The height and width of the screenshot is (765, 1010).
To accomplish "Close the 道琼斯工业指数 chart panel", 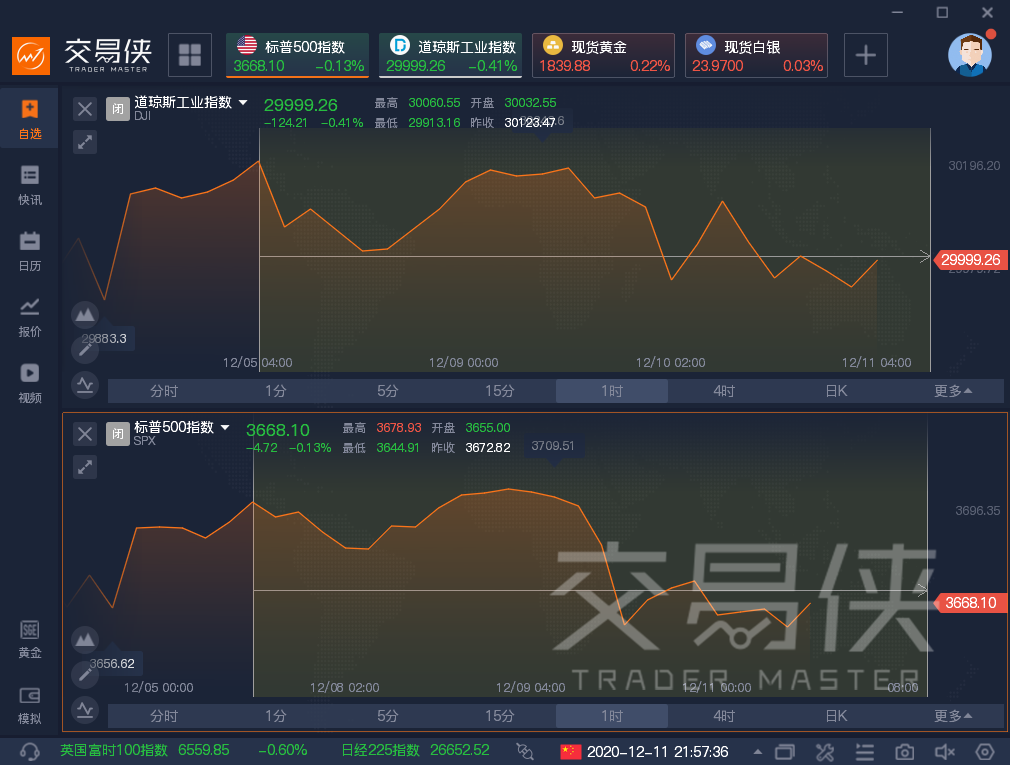I will (84, 109).
